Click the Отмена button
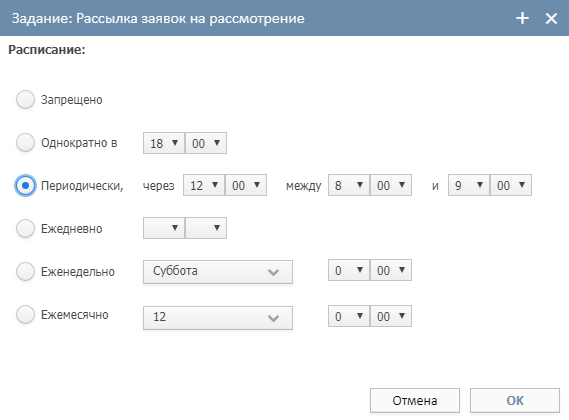Screen dimensions: 569x420 [415, 400]
